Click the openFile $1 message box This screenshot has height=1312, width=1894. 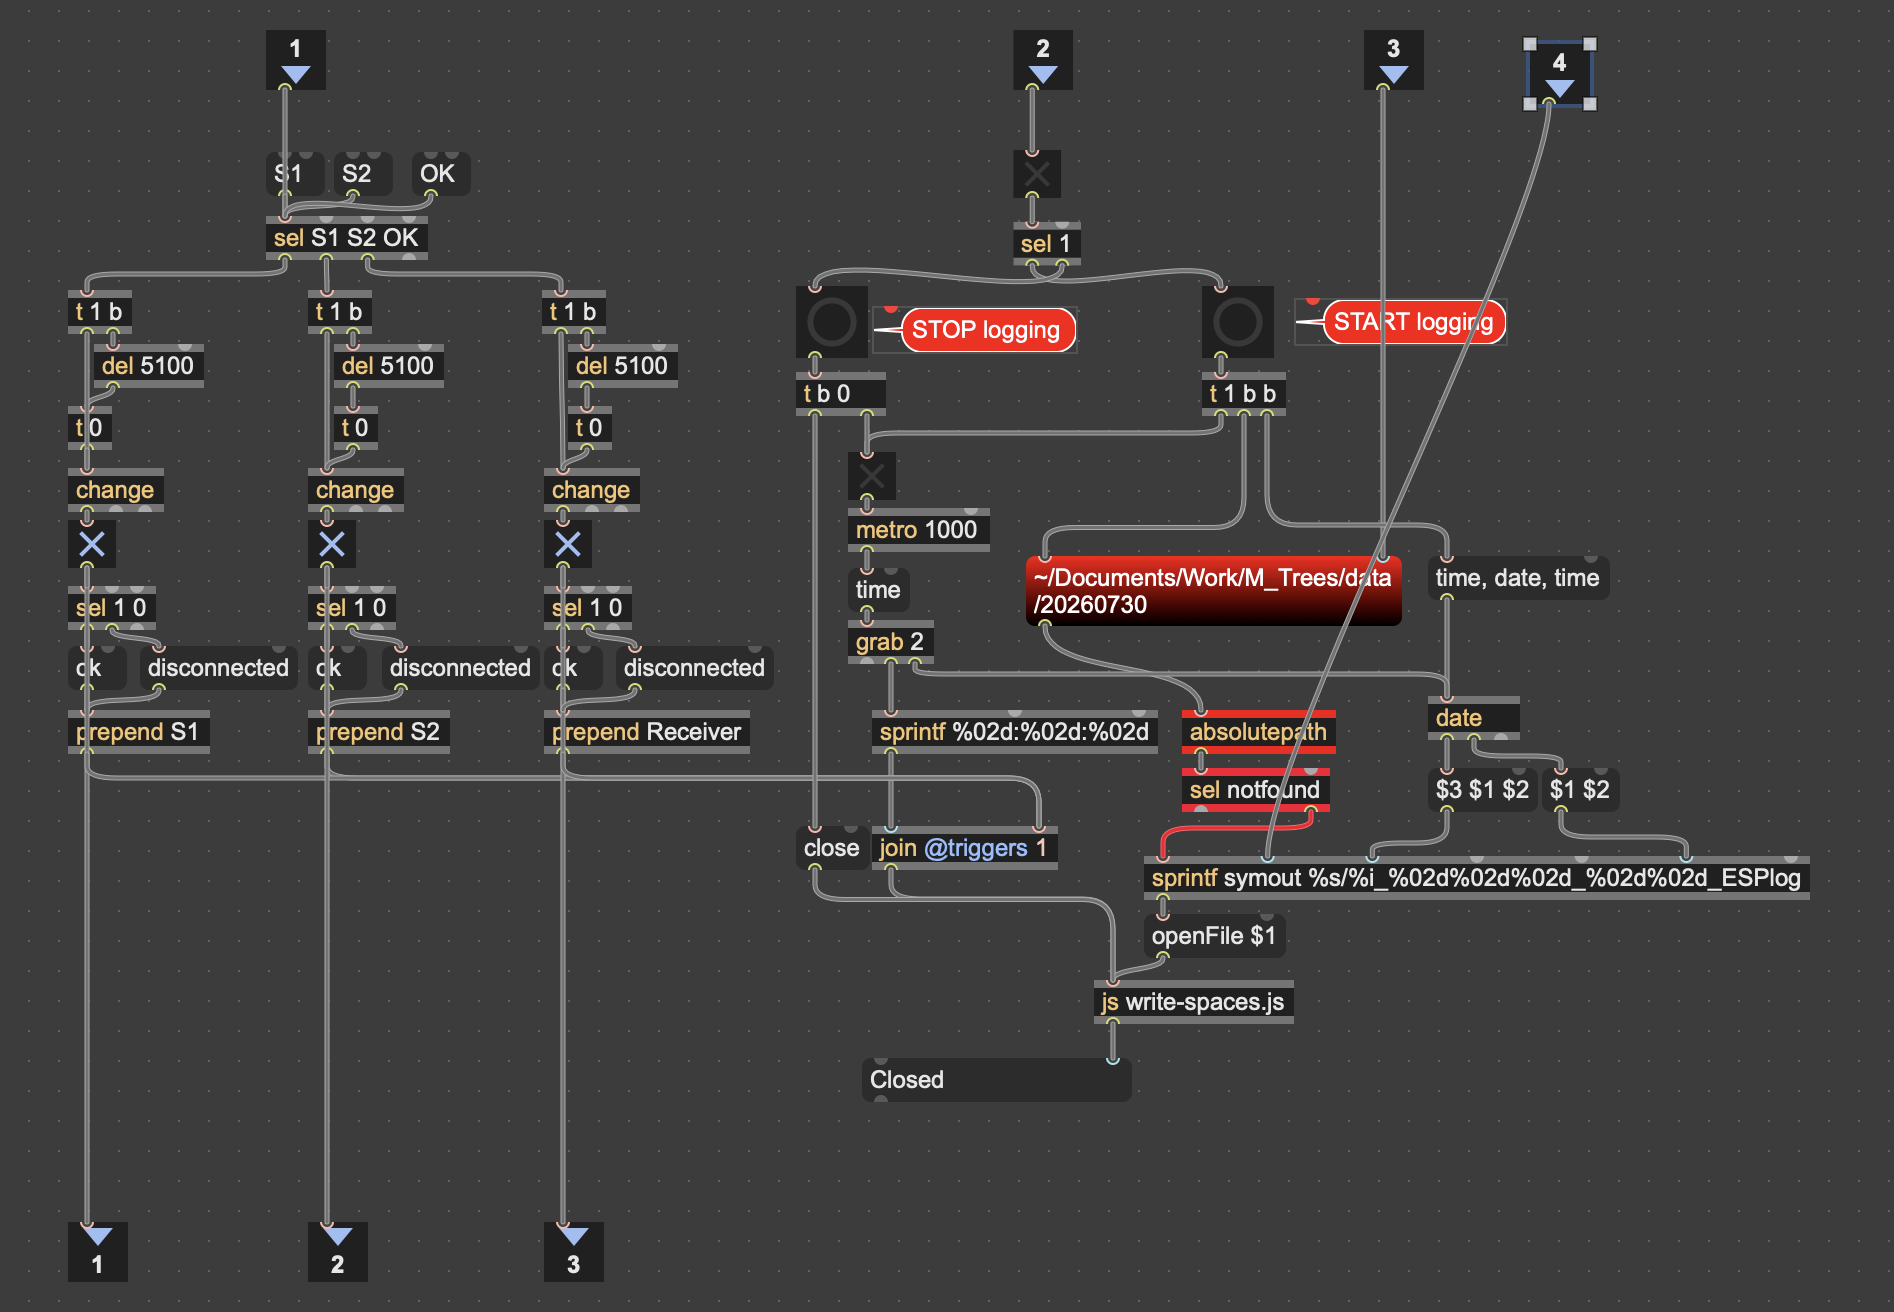click(1214, 936)
